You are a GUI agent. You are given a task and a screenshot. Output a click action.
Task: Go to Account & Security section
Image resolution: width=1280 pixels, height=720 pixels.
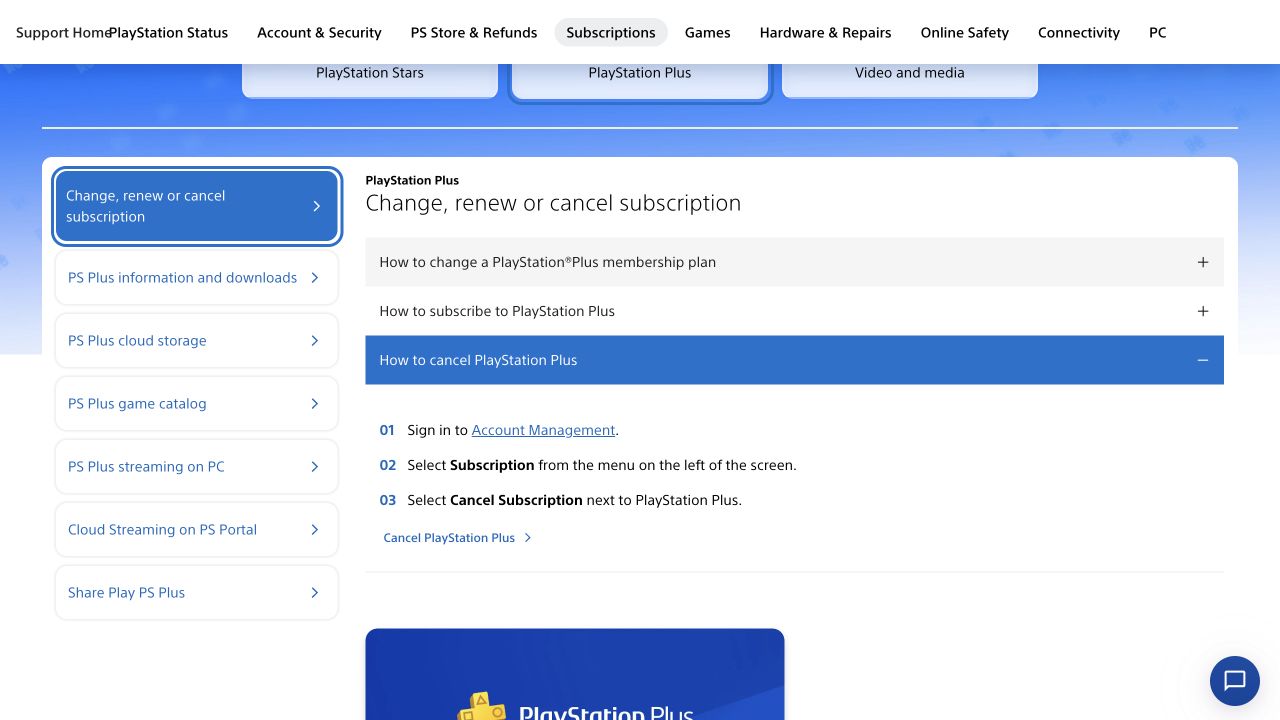(x=319, y=32)
